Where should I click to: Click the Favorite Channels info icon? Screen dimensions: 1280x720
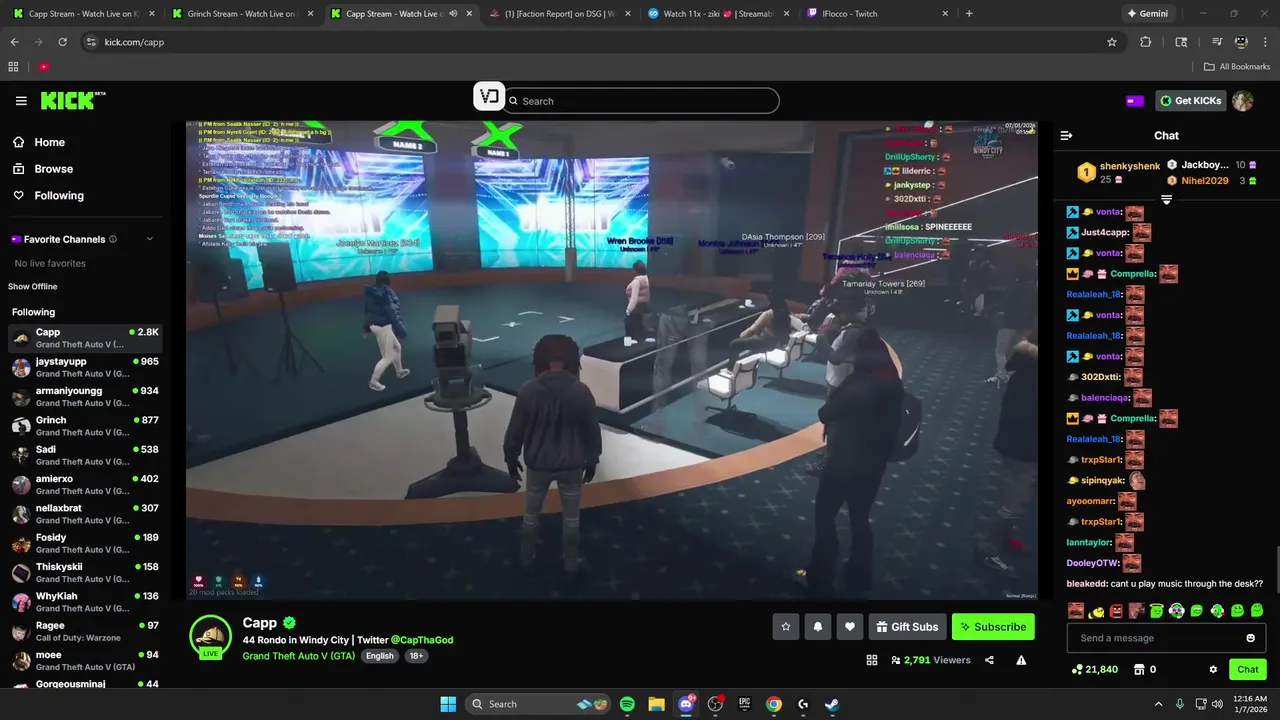pyautogui.click(x=113, y=239)
